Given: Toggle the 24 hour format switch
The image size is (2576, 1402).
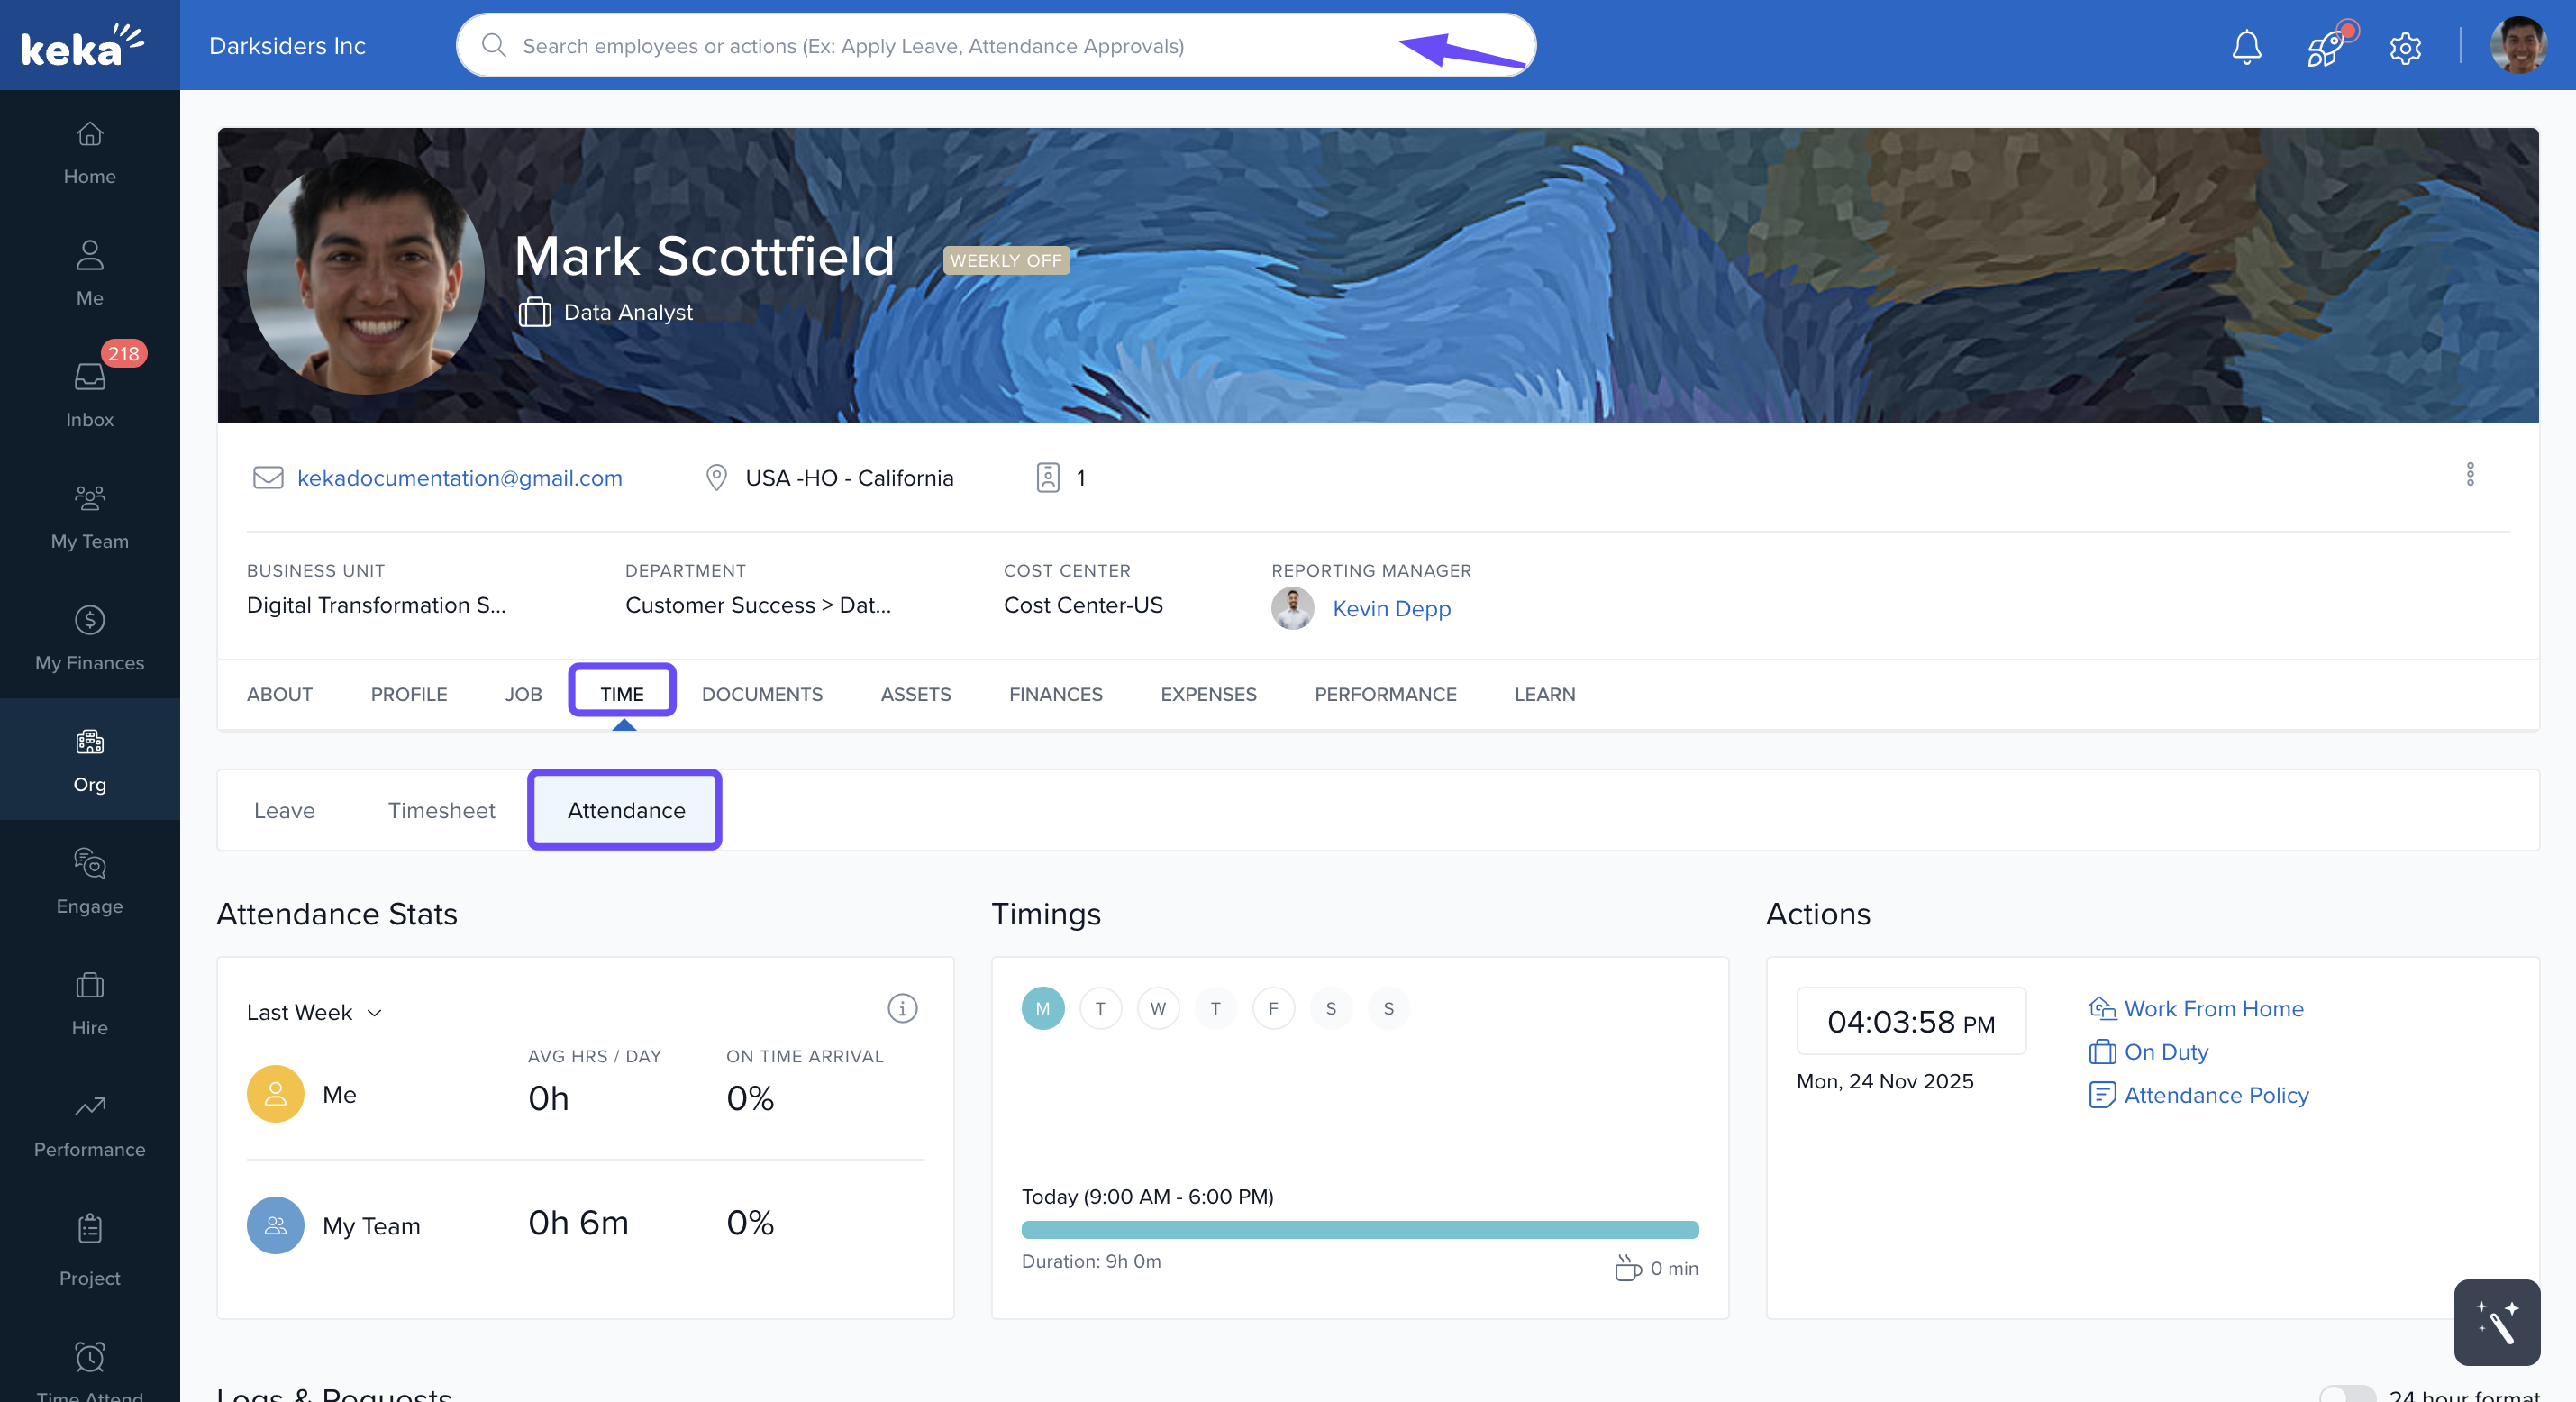Looking at the screenshot, I should tap(2346, 1393).
